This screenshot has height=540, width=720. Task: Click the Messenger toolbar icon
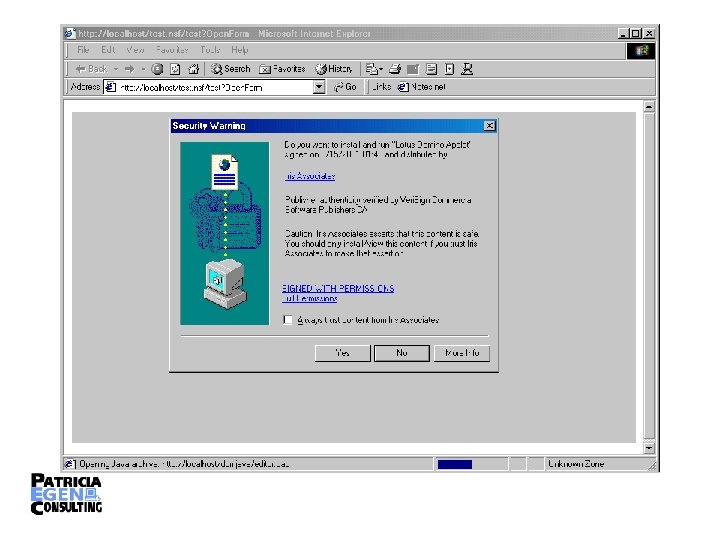467,69
